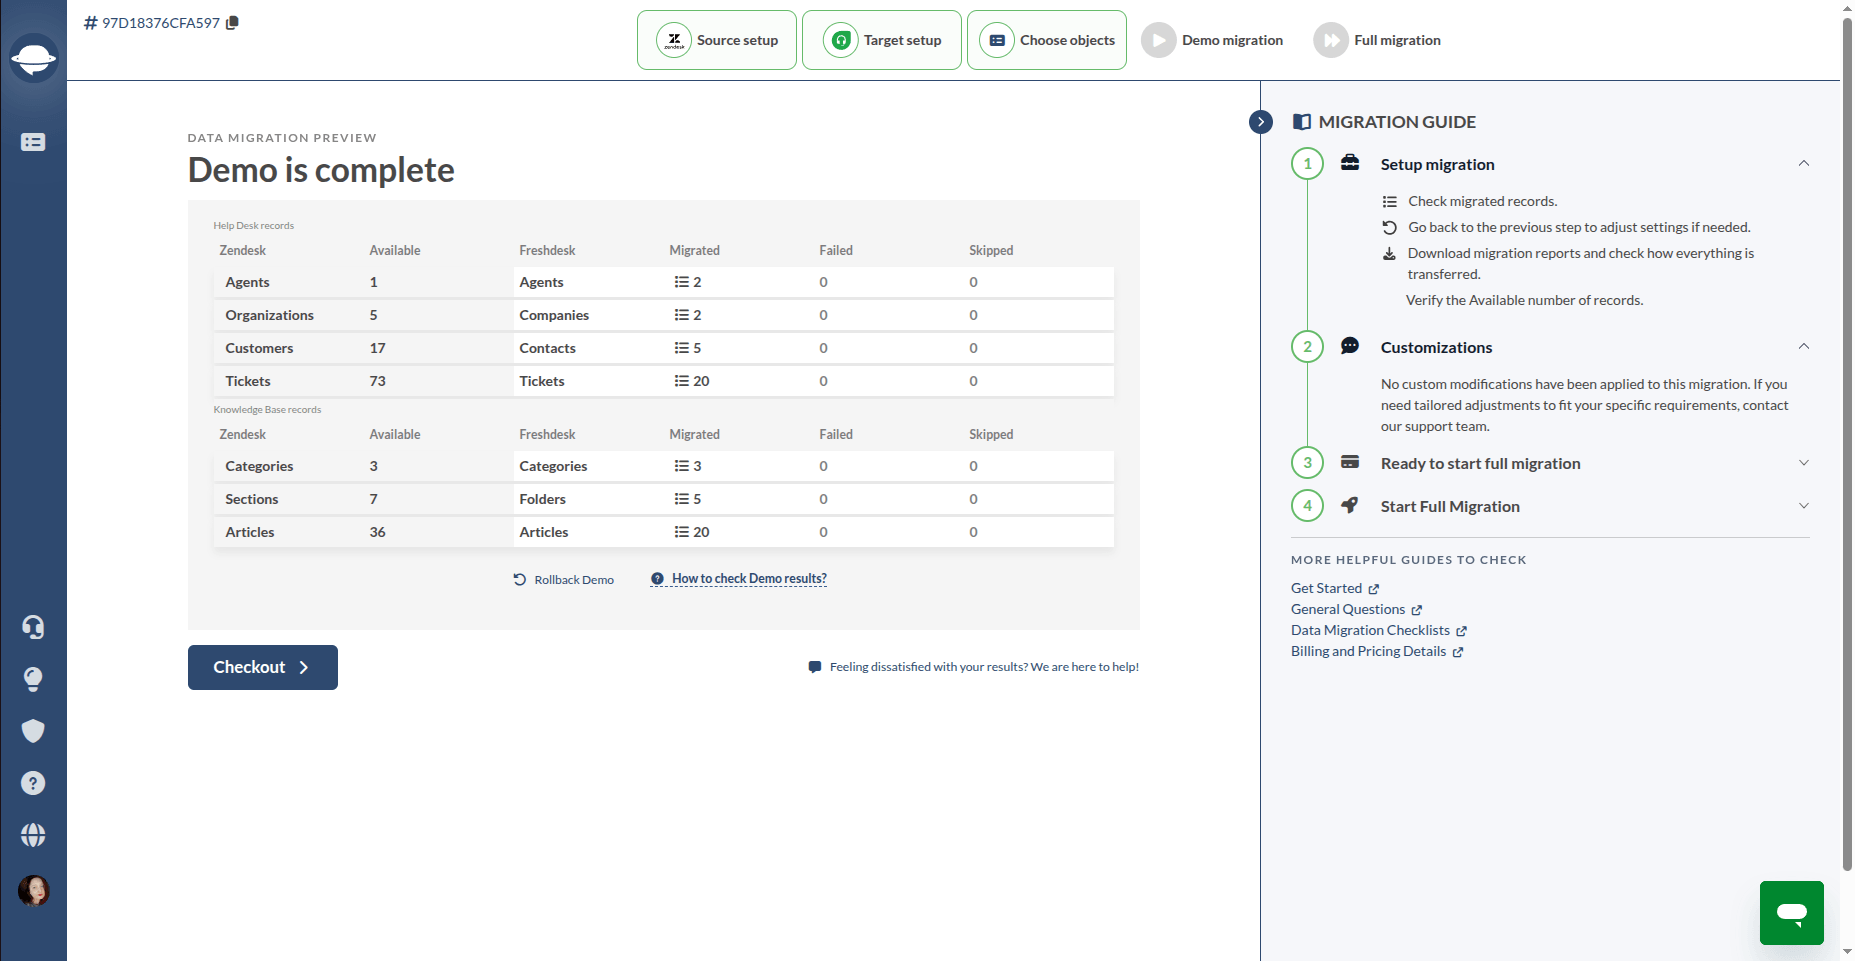Click the Tickets available count 73

point(377,381)
